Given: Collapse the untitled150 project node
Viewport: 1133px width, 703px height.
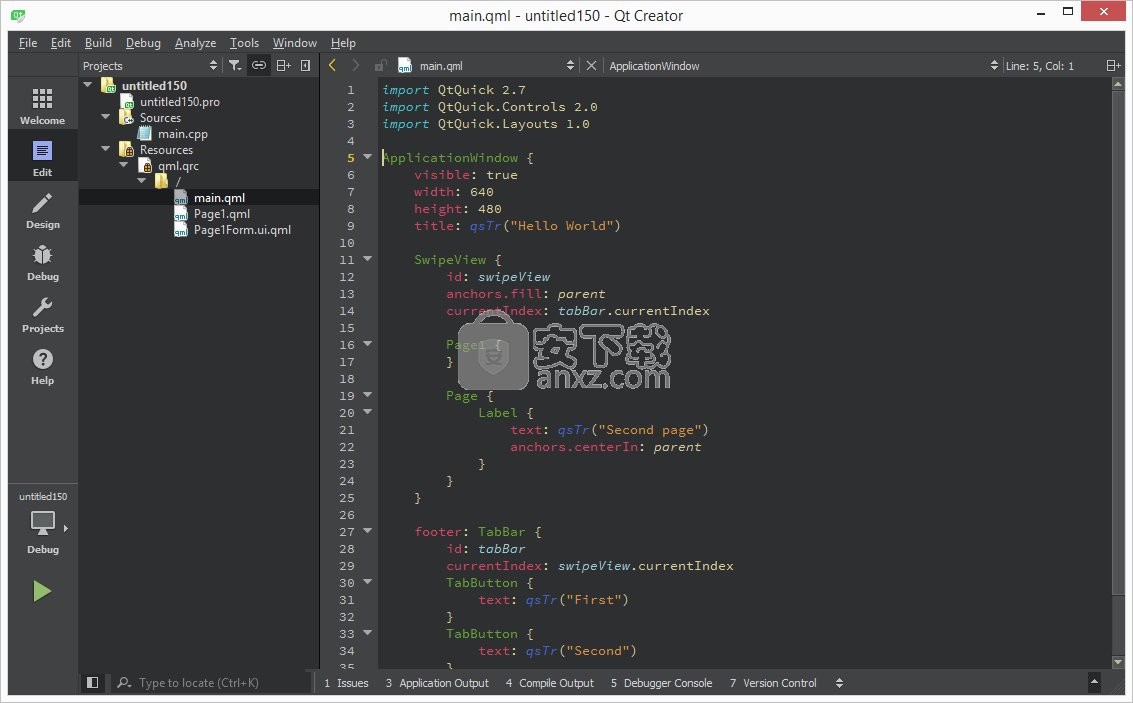Looking at the screenshot, I should point(88,85).
